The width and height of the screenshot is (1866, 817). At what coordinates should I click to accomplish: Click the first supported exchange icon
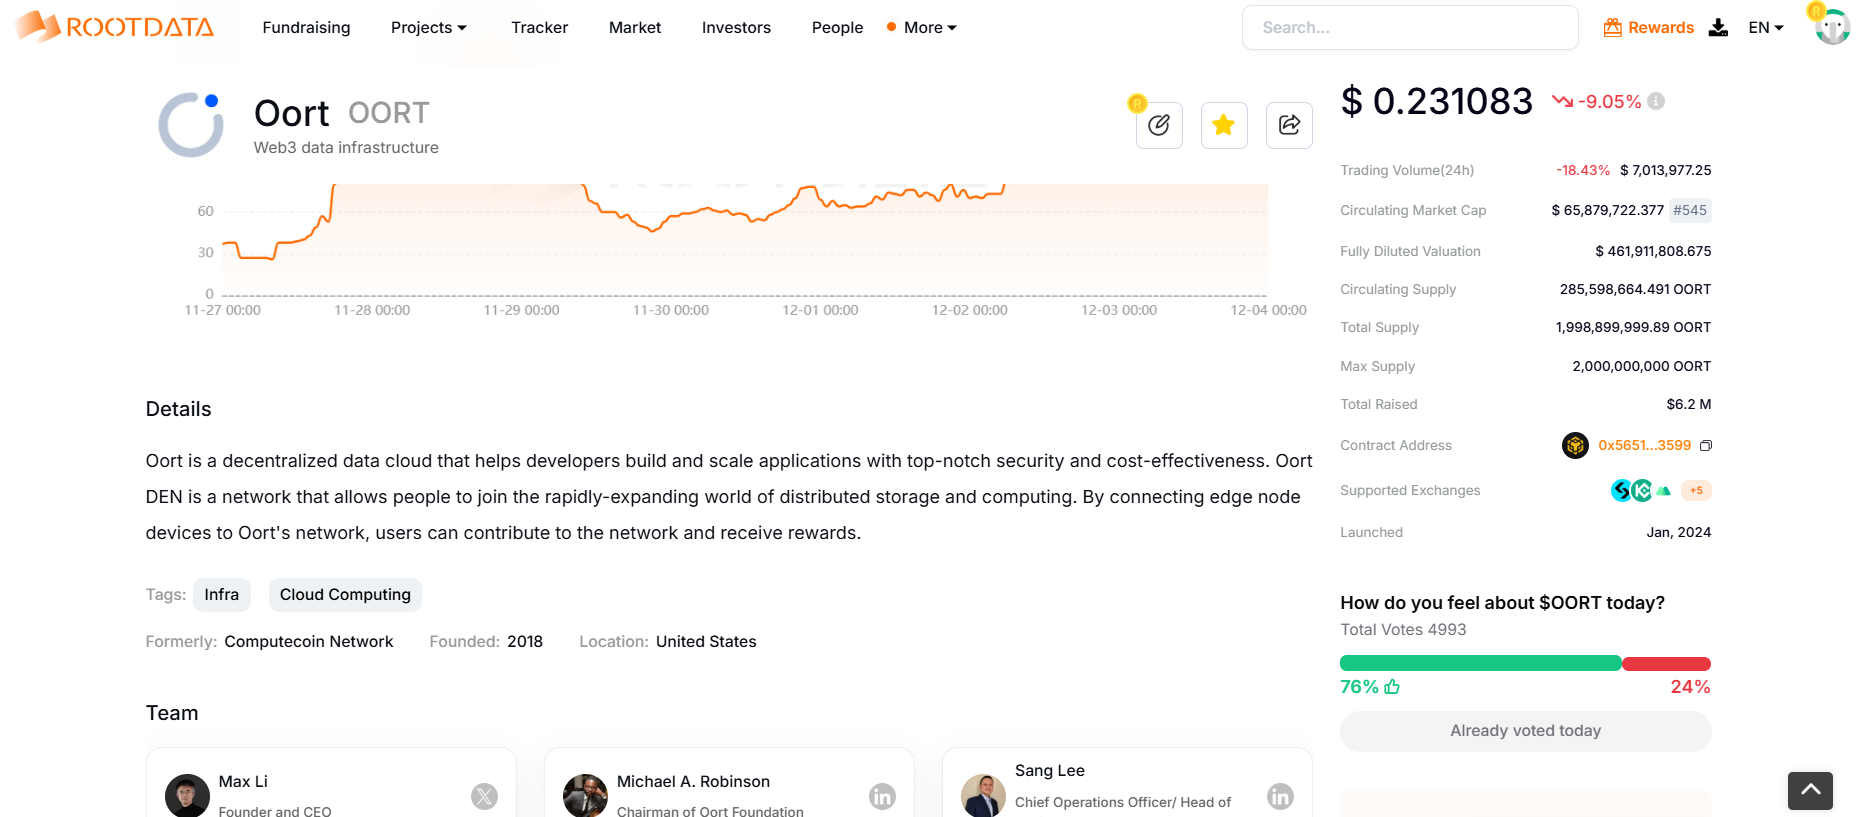1621,490
